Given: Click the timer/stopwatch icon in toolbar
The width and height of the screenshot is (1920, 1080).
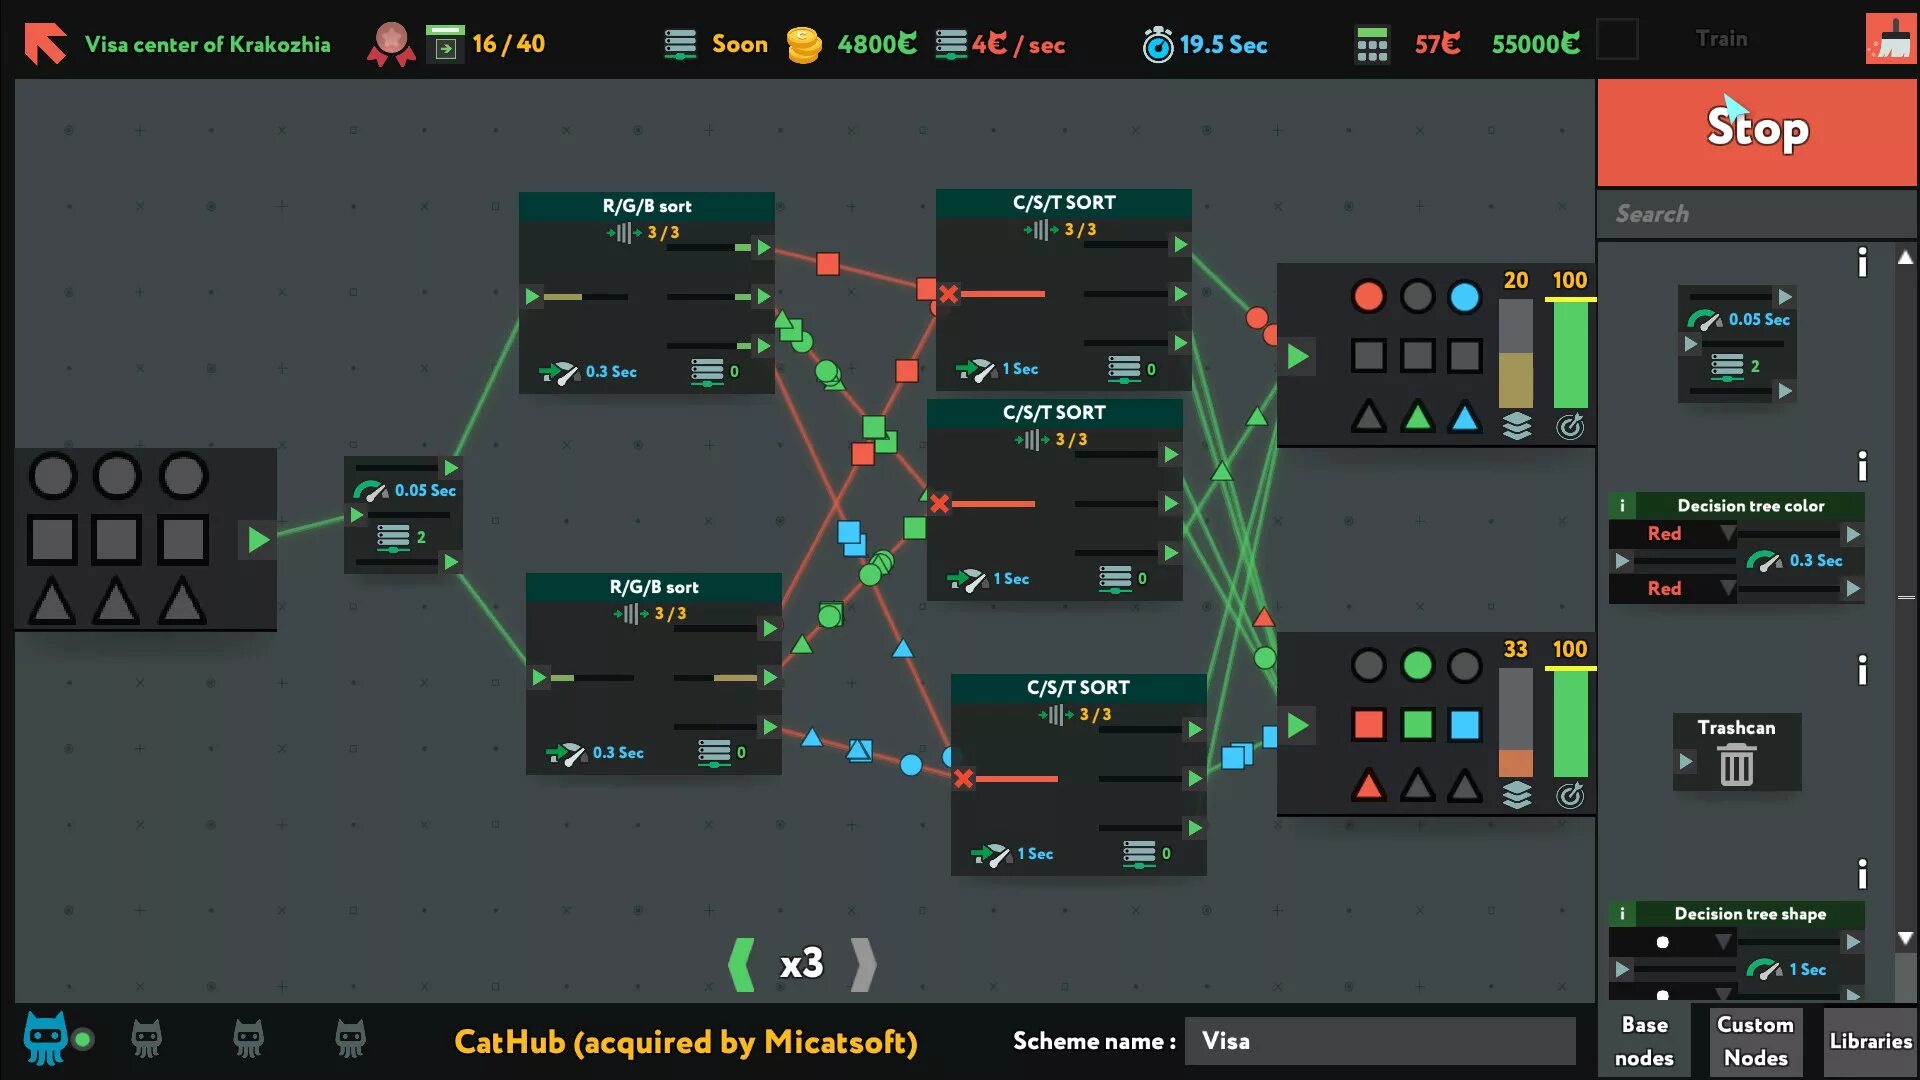Looking at the screenshot, I should tap(1154, 44).
